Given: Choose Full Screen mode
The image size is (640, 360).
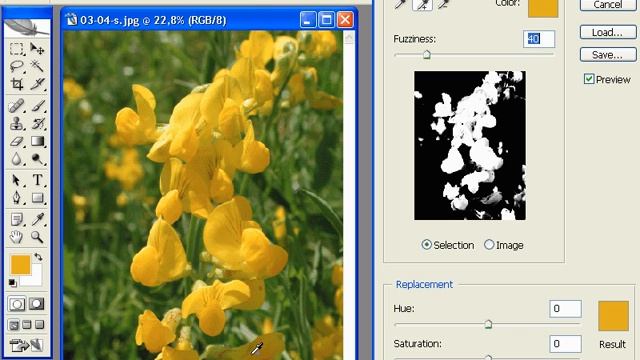Looking at the screenshot, I should 40,325.
